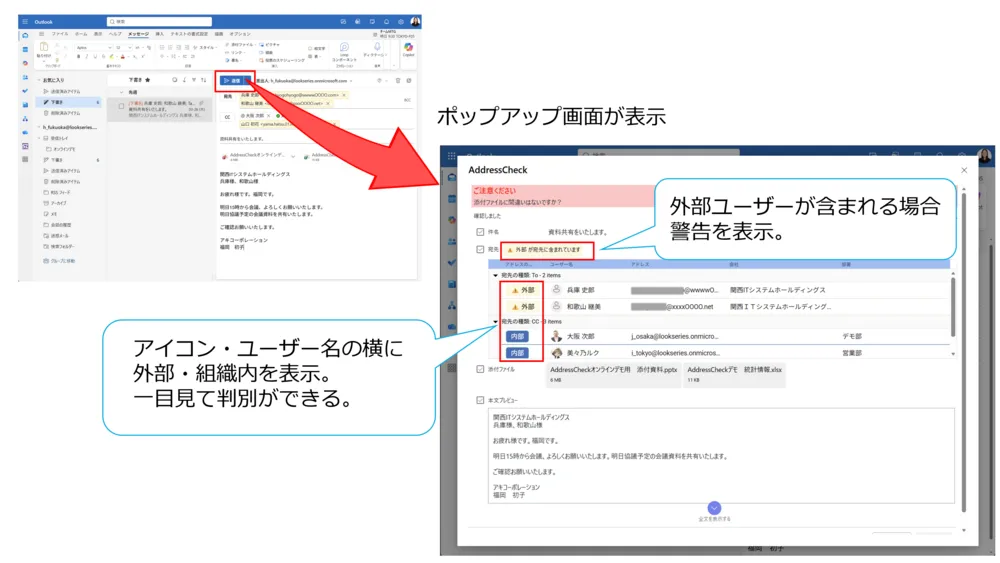This screenshot has height=563, width=1000.
Task: Click the CC recipient picker button
Action: [227, 117]
